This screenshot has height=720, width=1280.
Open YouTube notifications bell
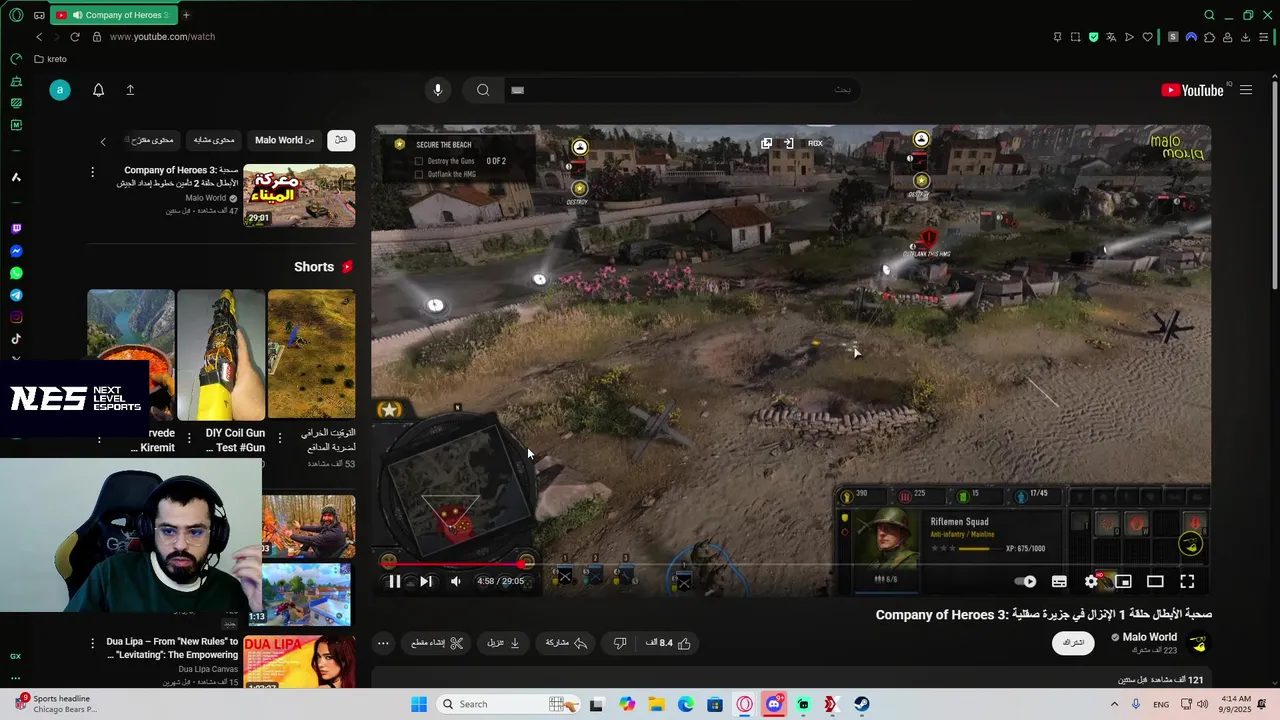pyautogui.click(x=98, y=90)
